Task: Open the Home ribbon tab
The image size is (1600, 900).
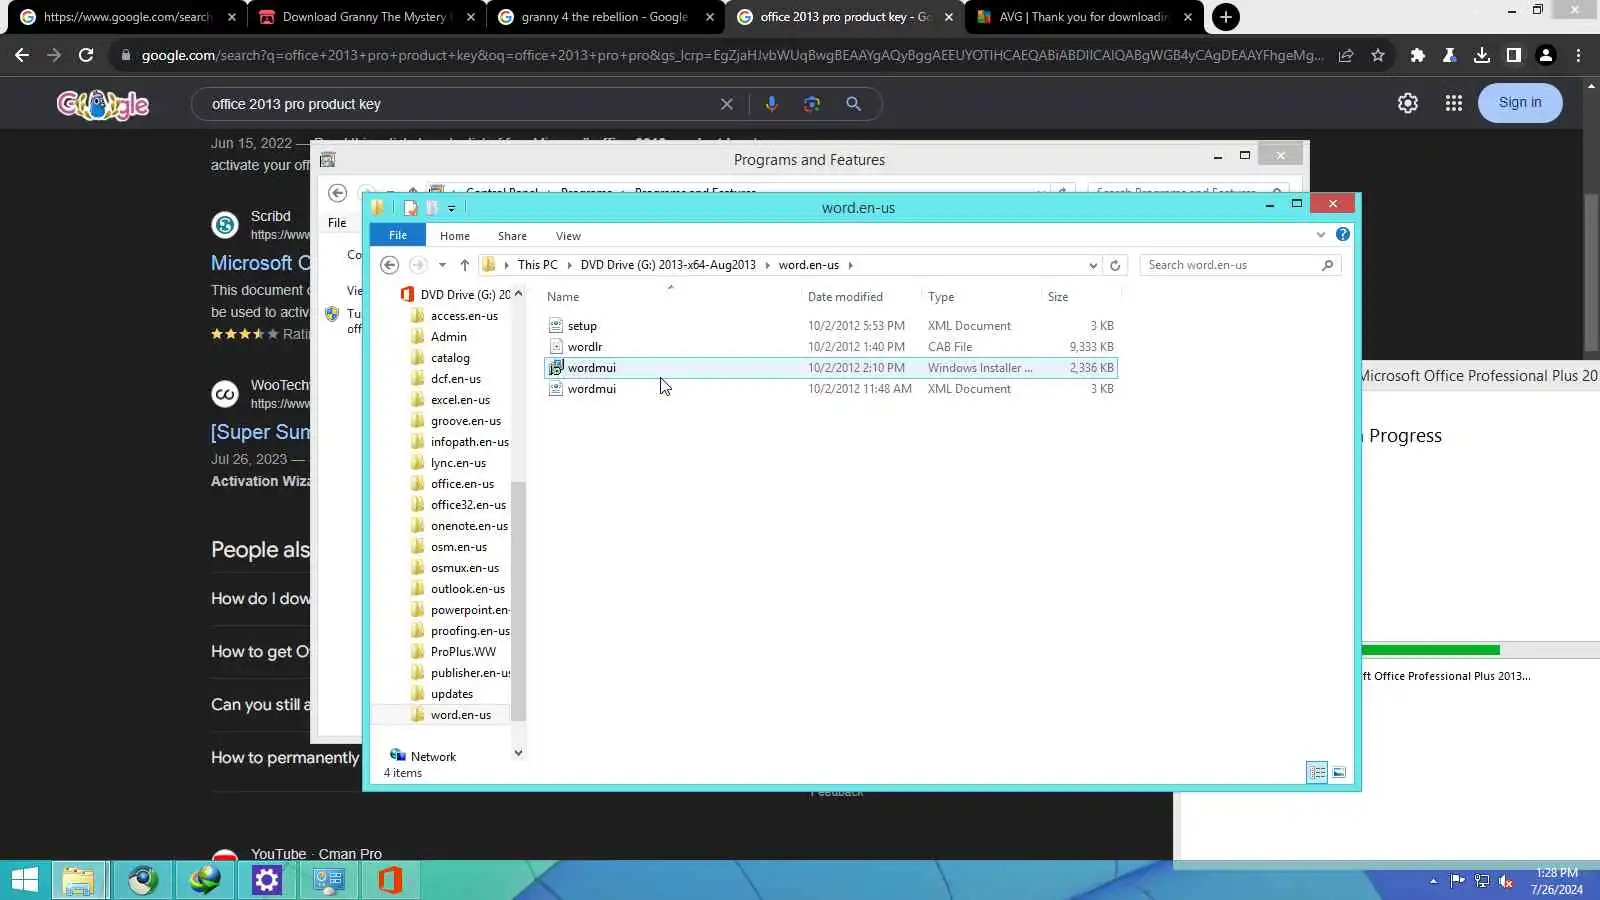Action: tap(455, 236)
